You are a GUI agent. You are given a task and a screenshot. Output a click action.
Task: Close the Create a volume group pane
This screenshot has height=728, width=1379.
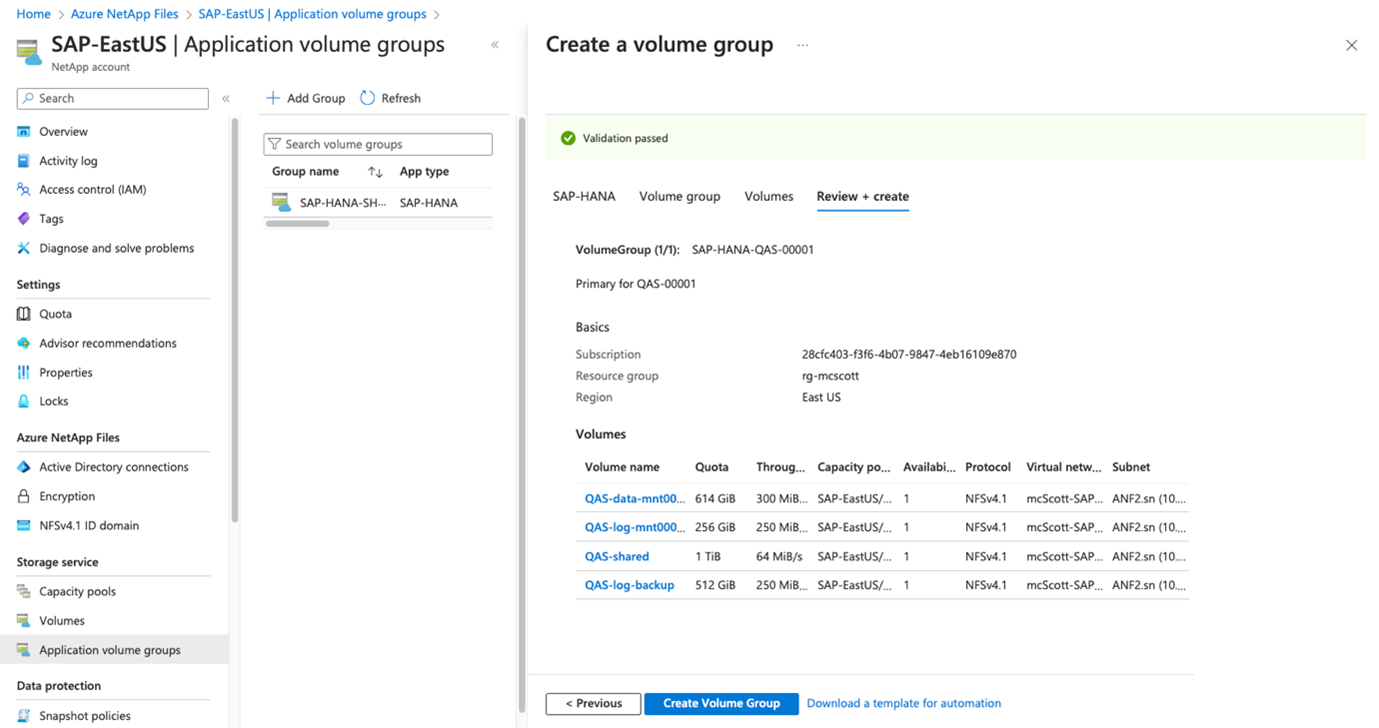click(1351, 45)
